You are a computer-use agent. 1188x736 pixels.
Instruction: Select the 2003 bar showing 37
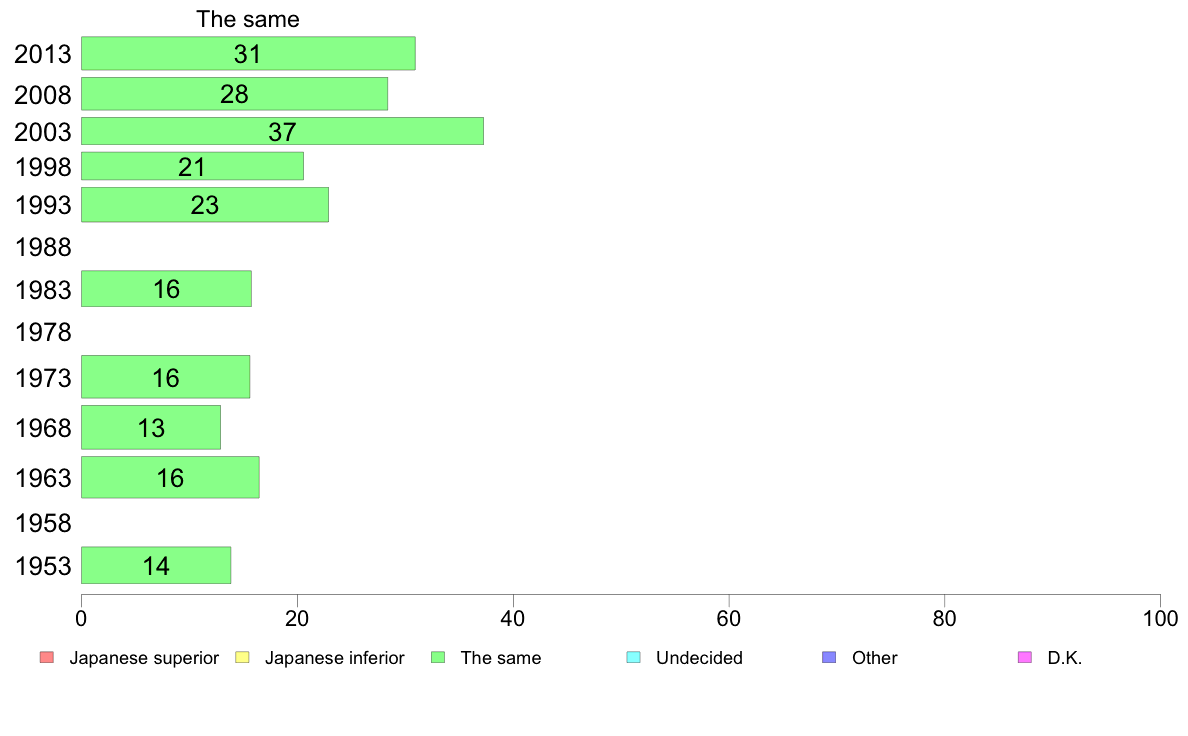tap(283, 131)
